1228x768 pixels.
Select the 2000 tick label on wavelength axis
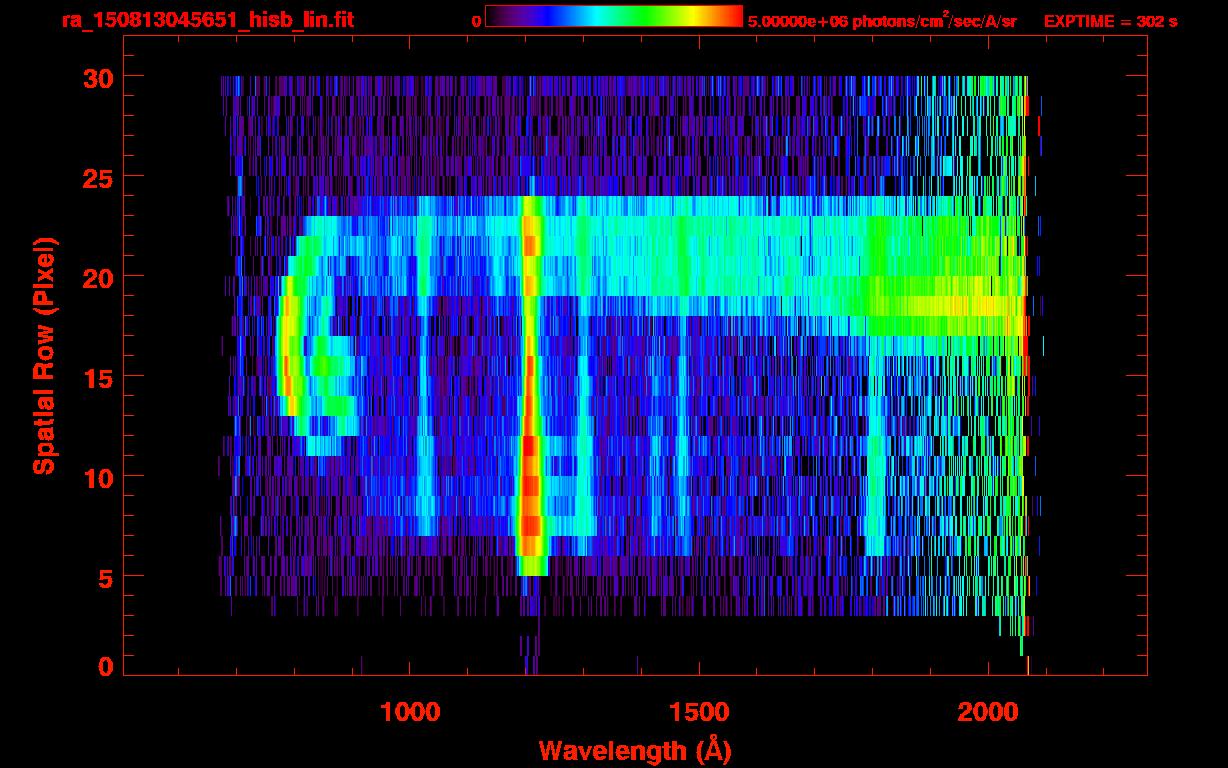click(x=987, y=711)
